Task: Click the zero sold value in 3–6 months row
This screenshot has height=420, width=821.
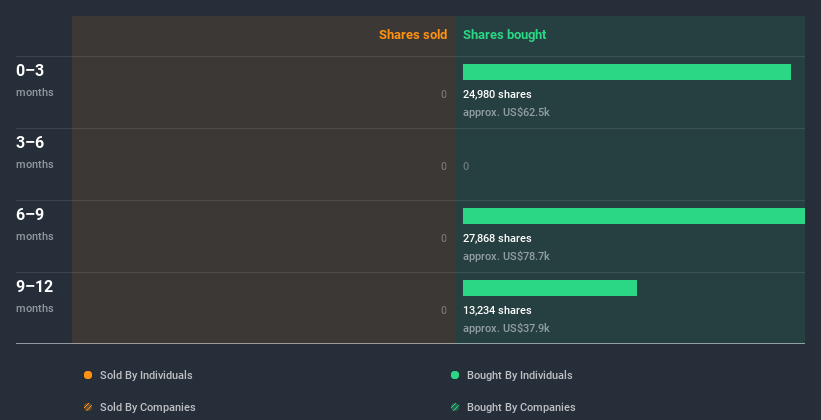Action: pyautogui.click(x=444, y=166)
